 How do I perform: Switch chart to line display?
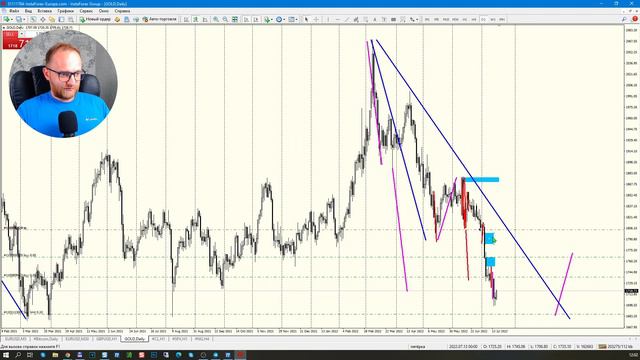pyautogui.click(x=205, y=19)
